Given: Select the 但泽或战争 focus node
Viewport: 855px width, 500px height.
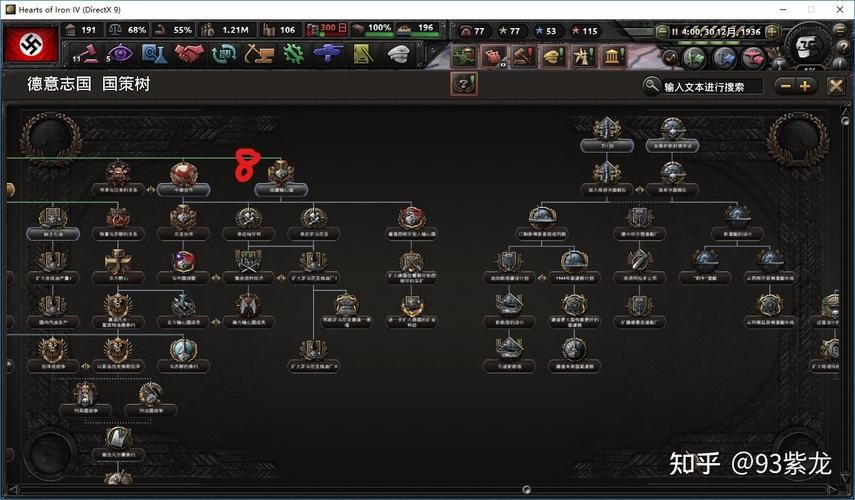Looking at the screenshot, I should (x=52, y=356).
